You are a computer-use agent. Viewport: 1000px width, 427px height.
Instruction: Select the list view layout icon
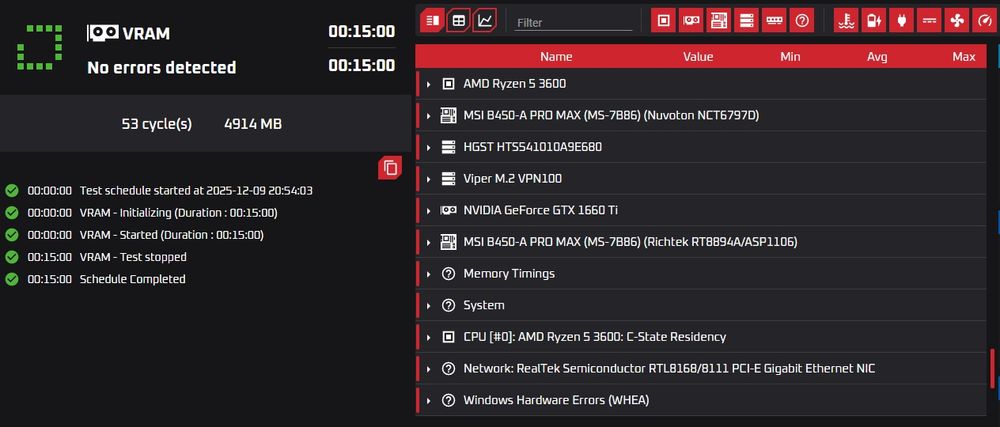(x=432, y=21)
